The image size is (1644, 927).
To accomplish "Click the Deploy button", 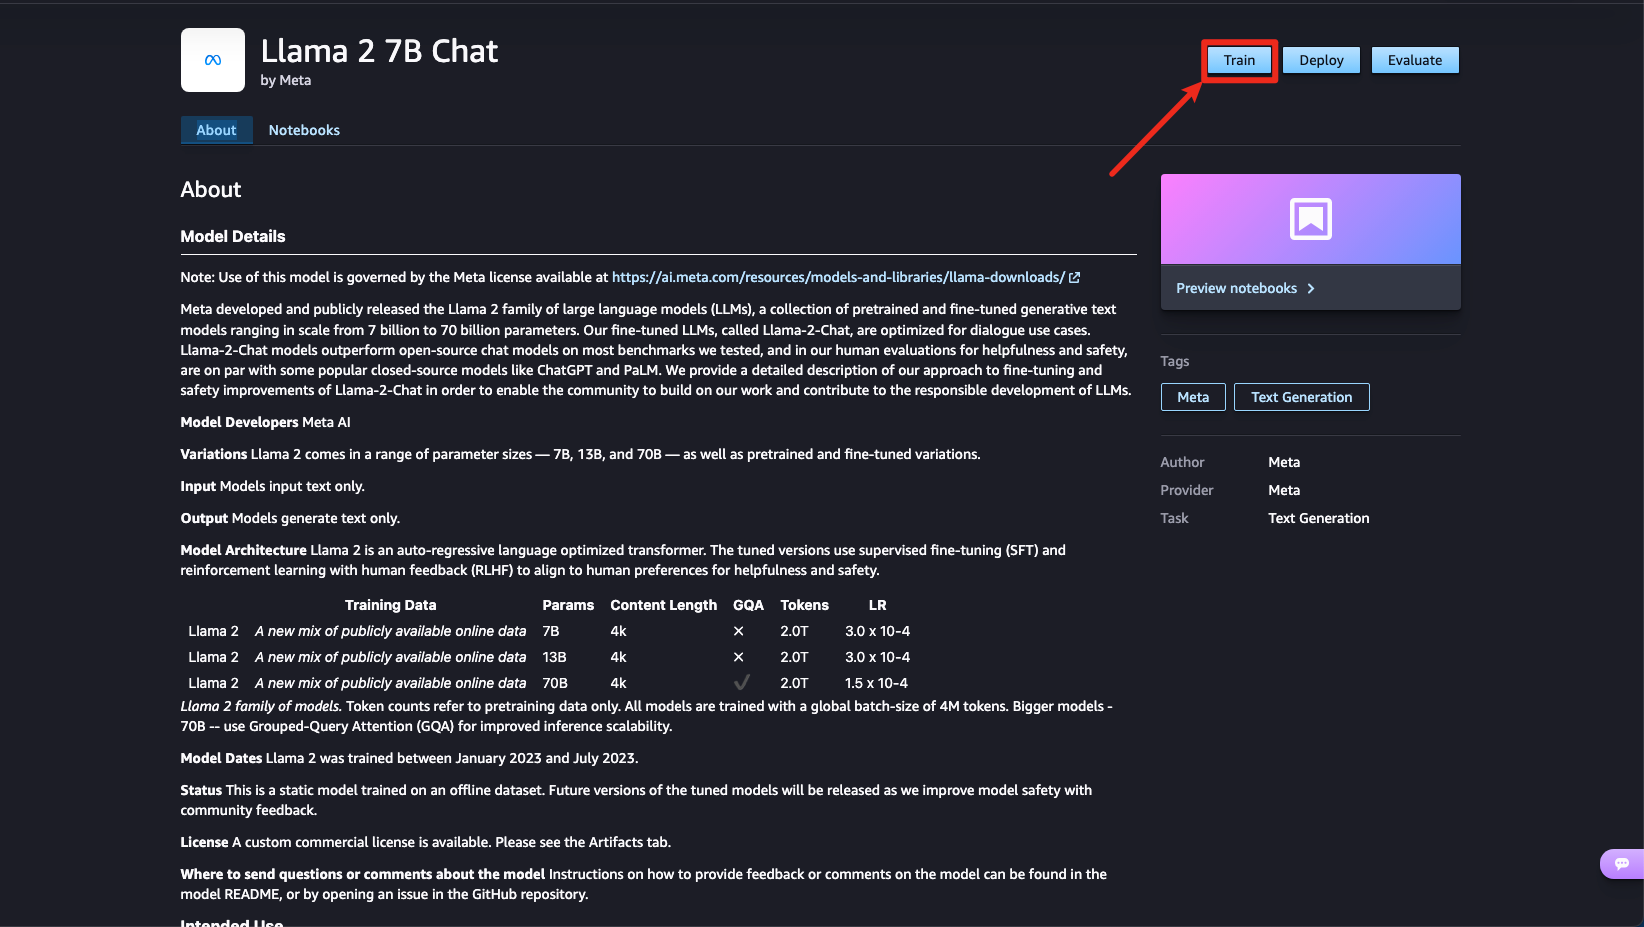I will [x=1321, y=60].
